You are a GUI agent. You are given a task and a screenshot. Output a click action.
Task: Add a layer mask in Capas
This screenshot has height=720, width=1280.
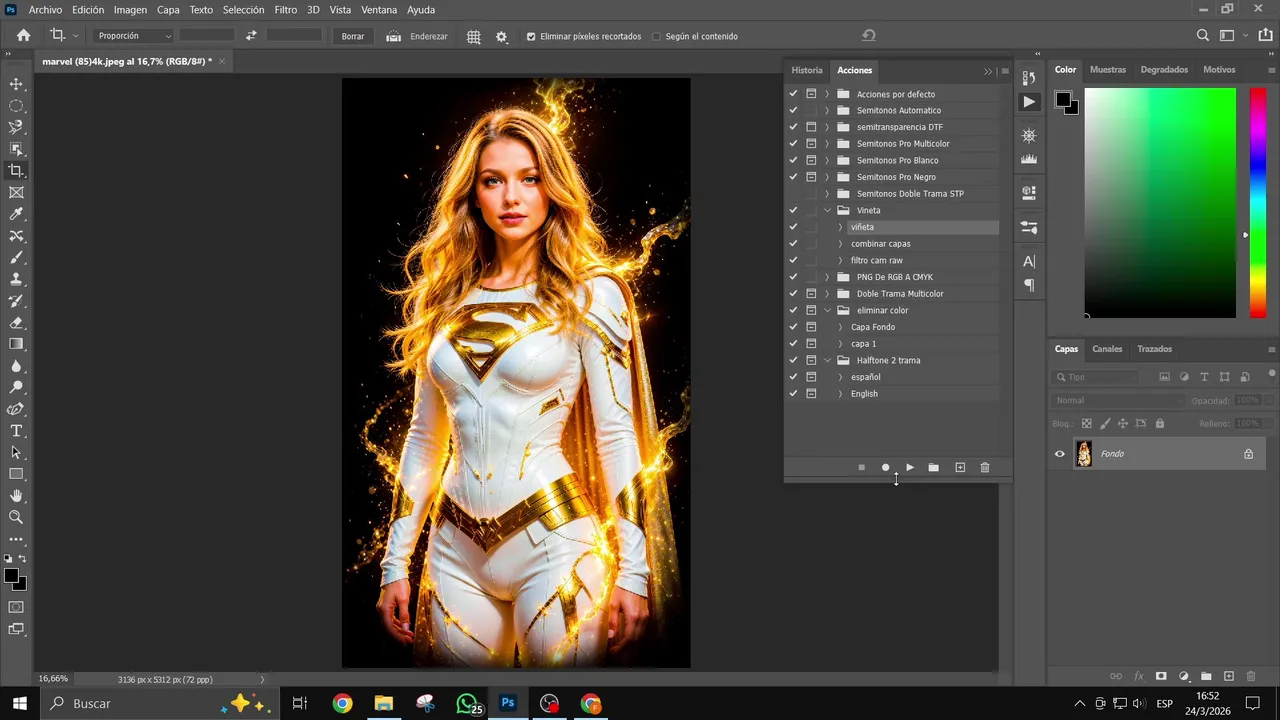tap(1161, 677)
